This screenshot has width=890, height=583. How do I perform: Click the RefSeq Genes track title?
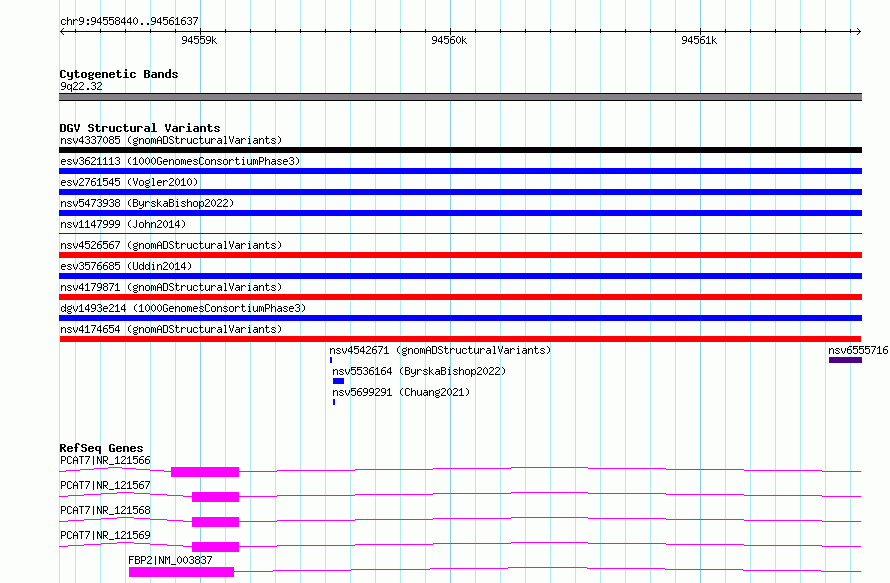101,448
